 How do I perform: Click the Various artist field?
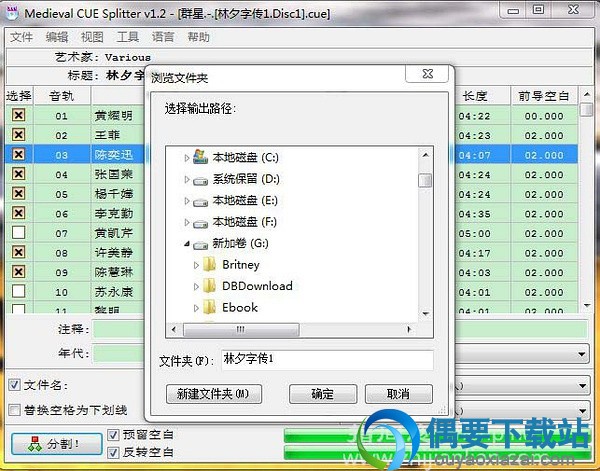tap(128, 57)
